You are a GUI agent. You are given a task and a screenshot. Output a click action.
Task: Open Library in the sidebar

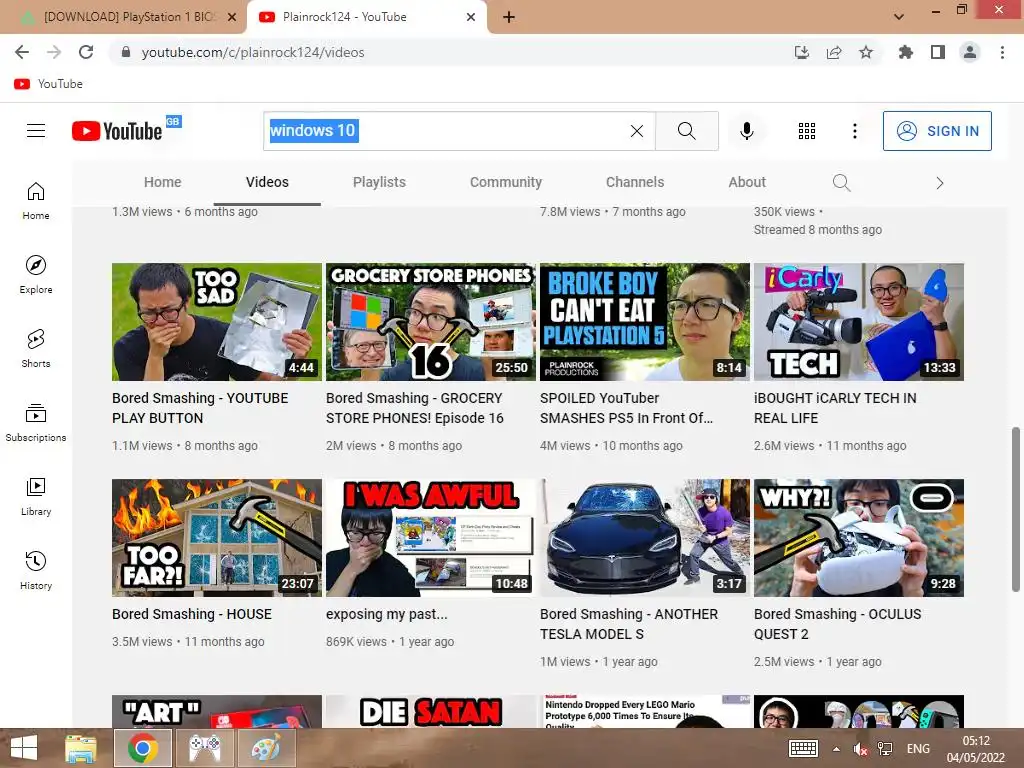[36, 496]
